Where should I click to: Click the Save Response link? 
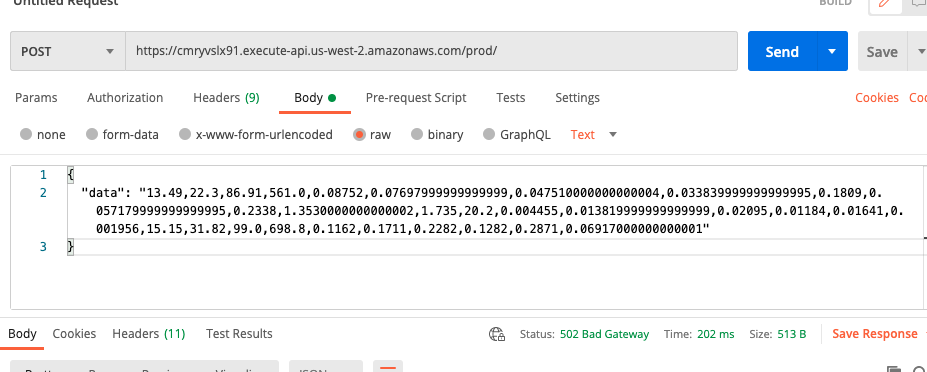click(875, 334)
